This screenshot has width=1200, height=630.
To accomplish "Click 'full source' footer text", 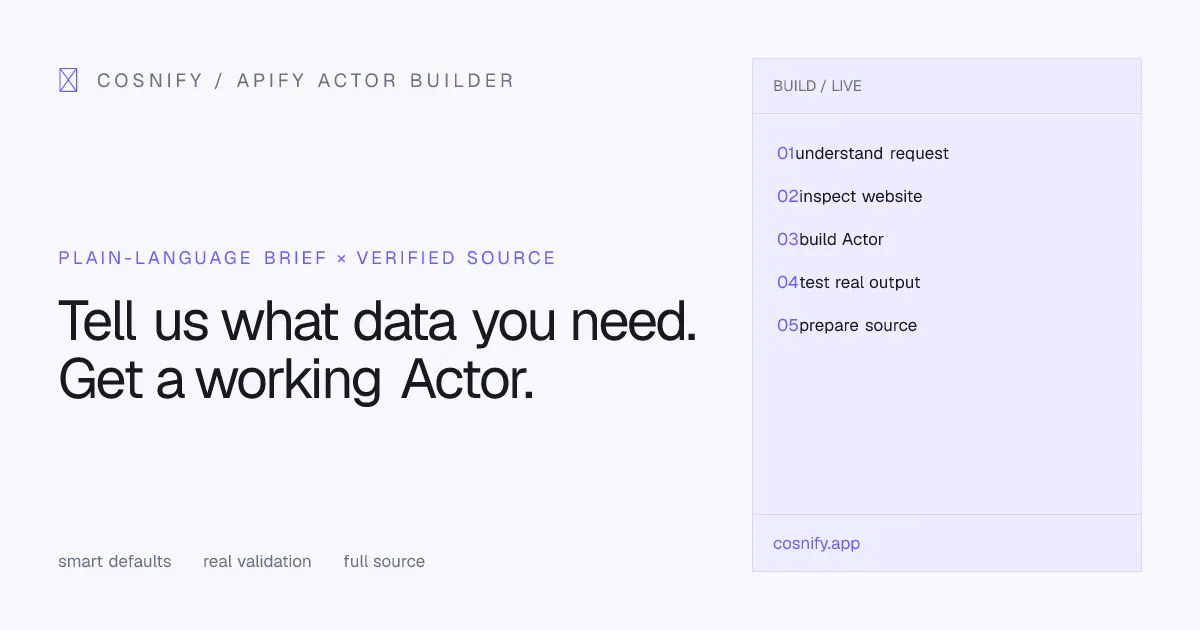I will pos(384,561).
